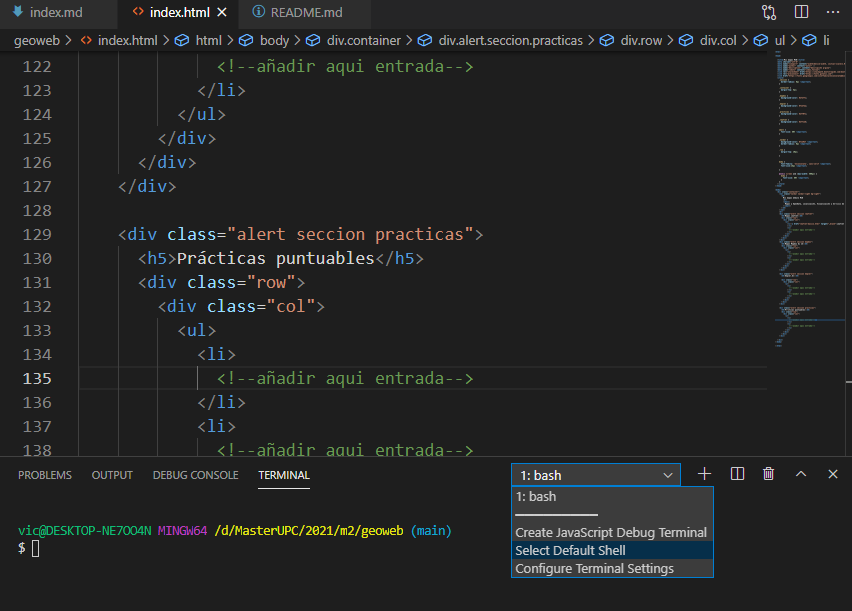Maximize the panel with the up chevron
Image resolution: width=852 pixels, height=611 pixels.
click(801, 474)
